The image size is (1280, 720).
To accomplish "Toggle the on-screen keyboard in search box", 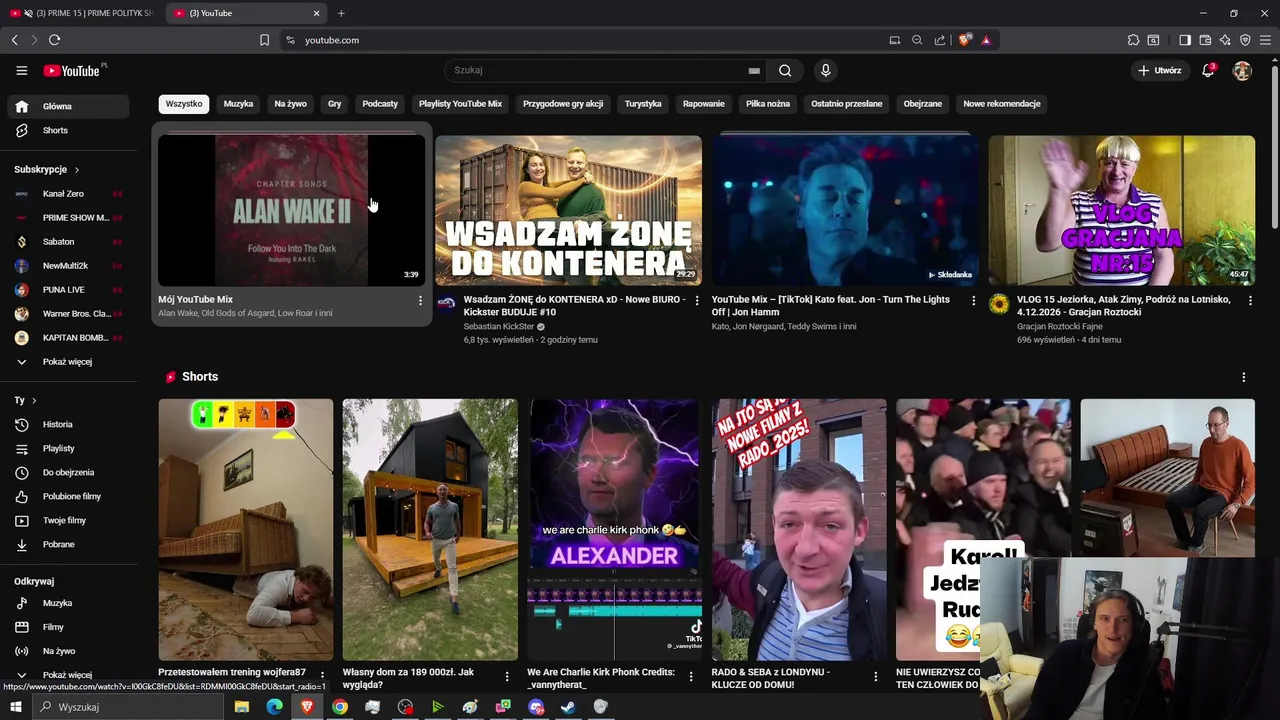I will coord(754,70).
